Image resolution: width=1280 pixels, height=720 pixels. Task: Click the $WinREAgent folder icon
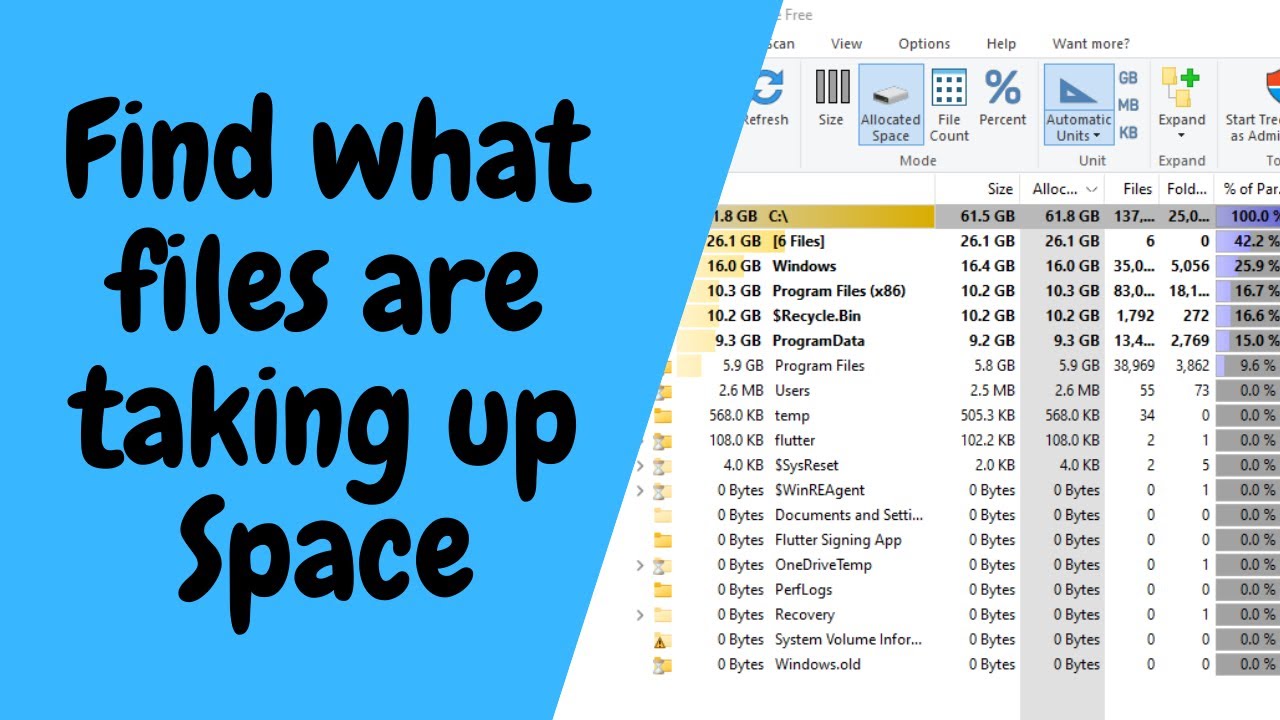click(662, 490)
